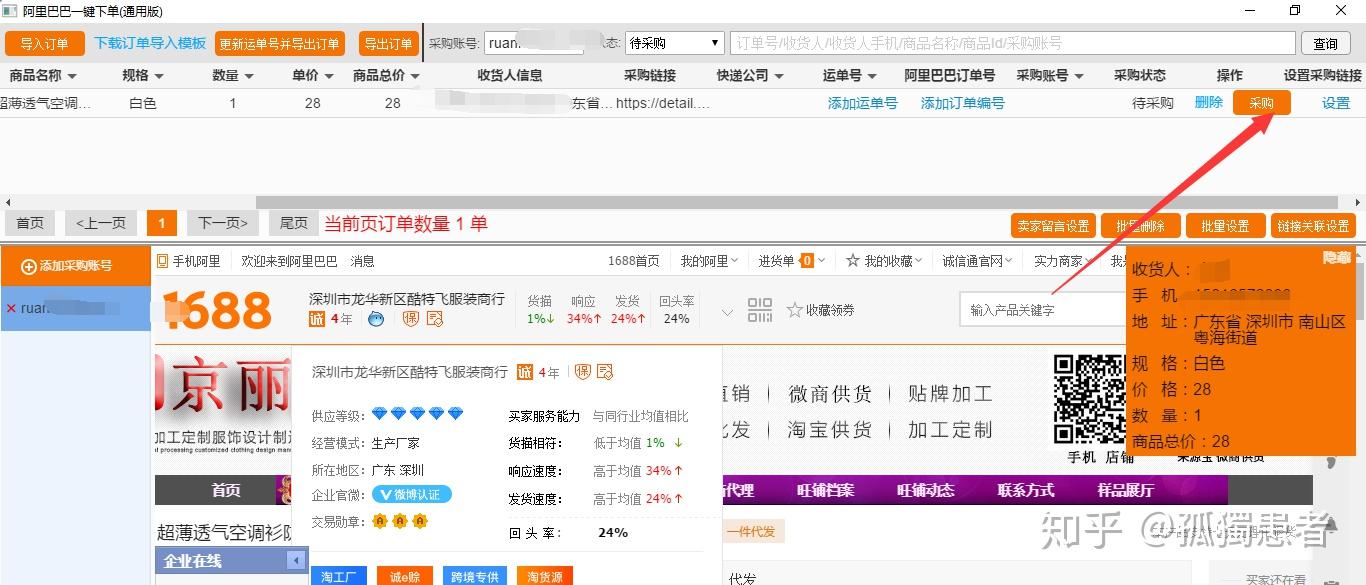The height and width of the screenshot is (585, 1366).
Task: Collapse the 企业在线 panel with its arrow
Action: 296,561
